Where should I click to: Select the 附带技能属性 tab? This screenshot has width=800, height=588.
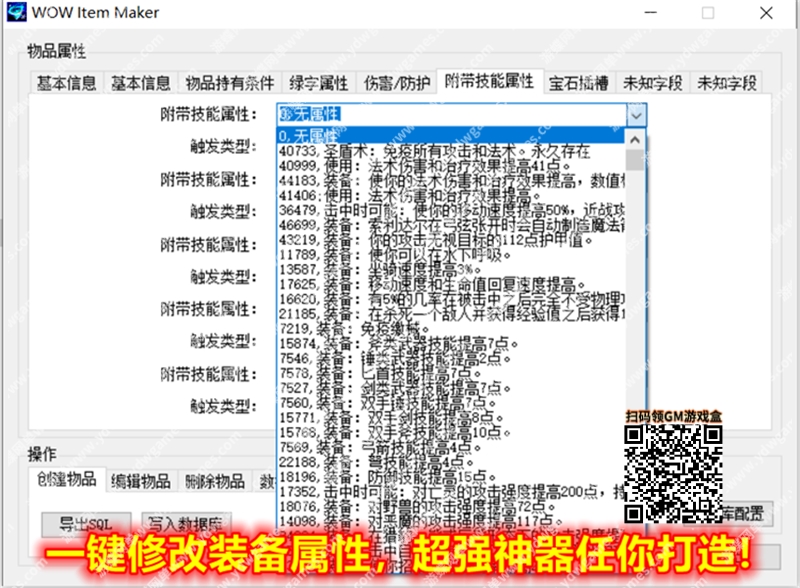pyautogui.click(x=489, y=81)
